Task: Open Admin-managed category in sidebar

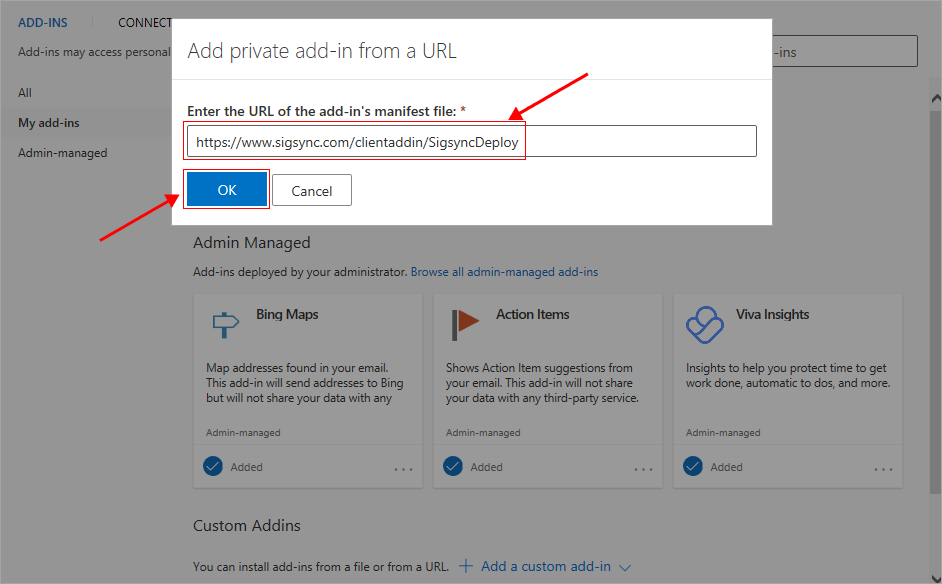Action: [62, 153]
